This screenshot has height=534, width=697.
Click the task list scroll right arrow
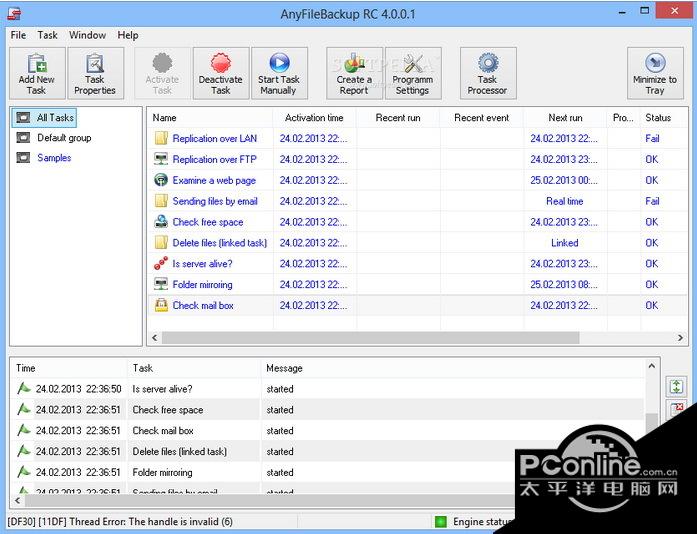tap(680, 338)
